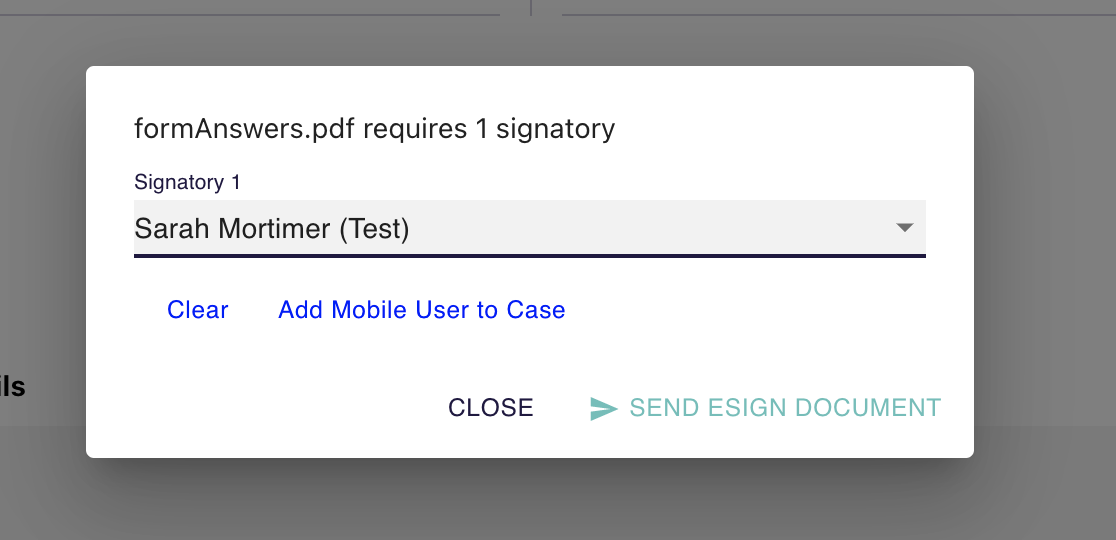Clear the selected signatory

coord(197,310)
